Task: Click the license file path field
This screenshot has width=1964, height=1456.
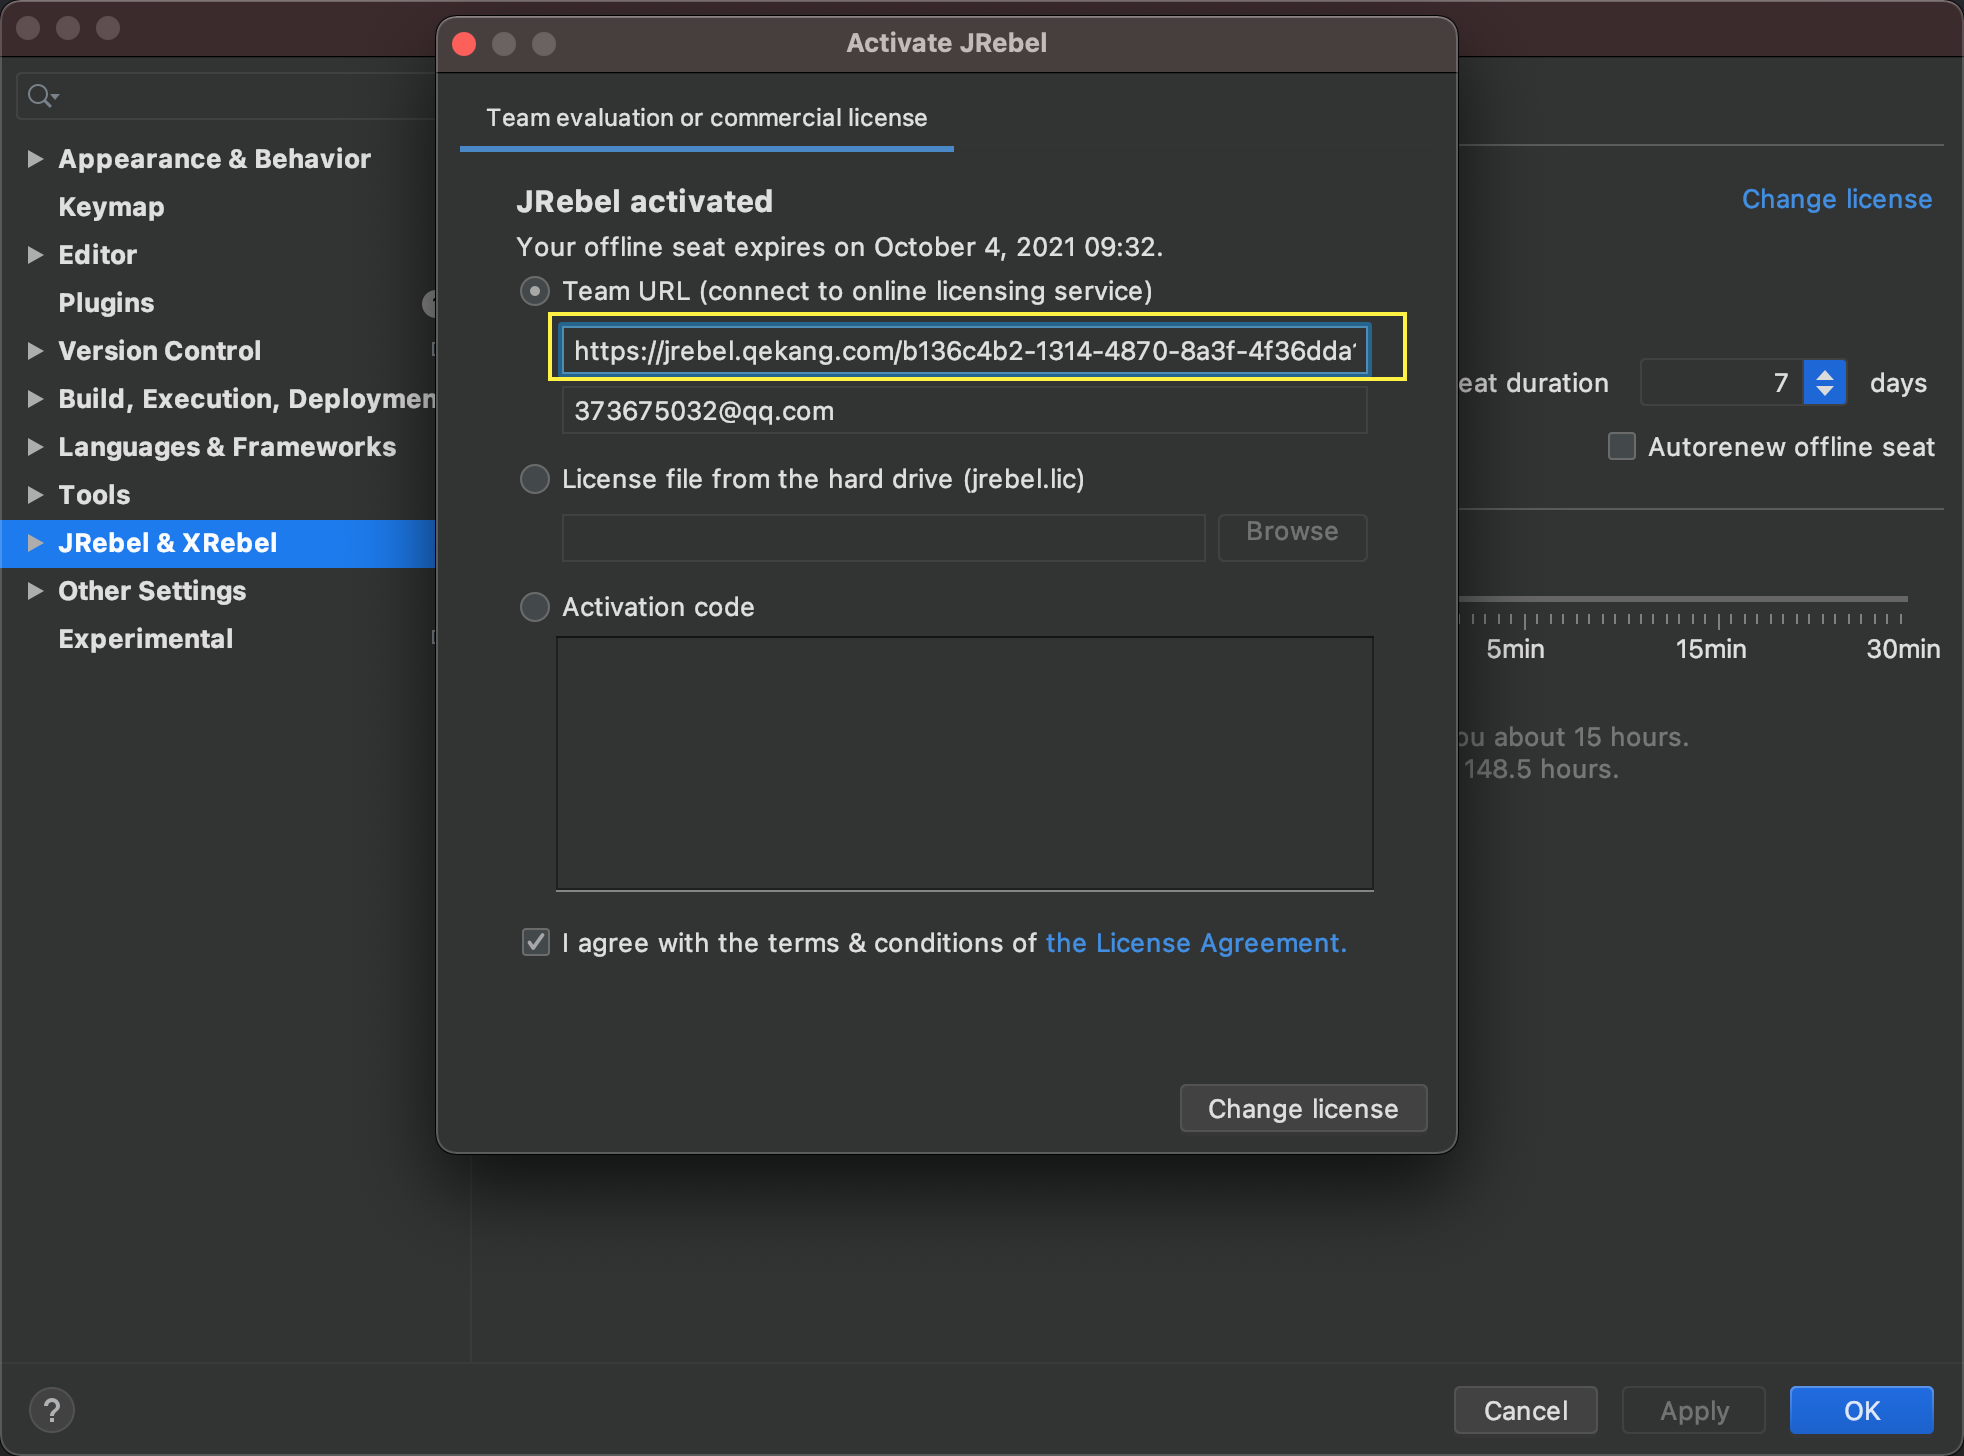Action: point(883,537)
